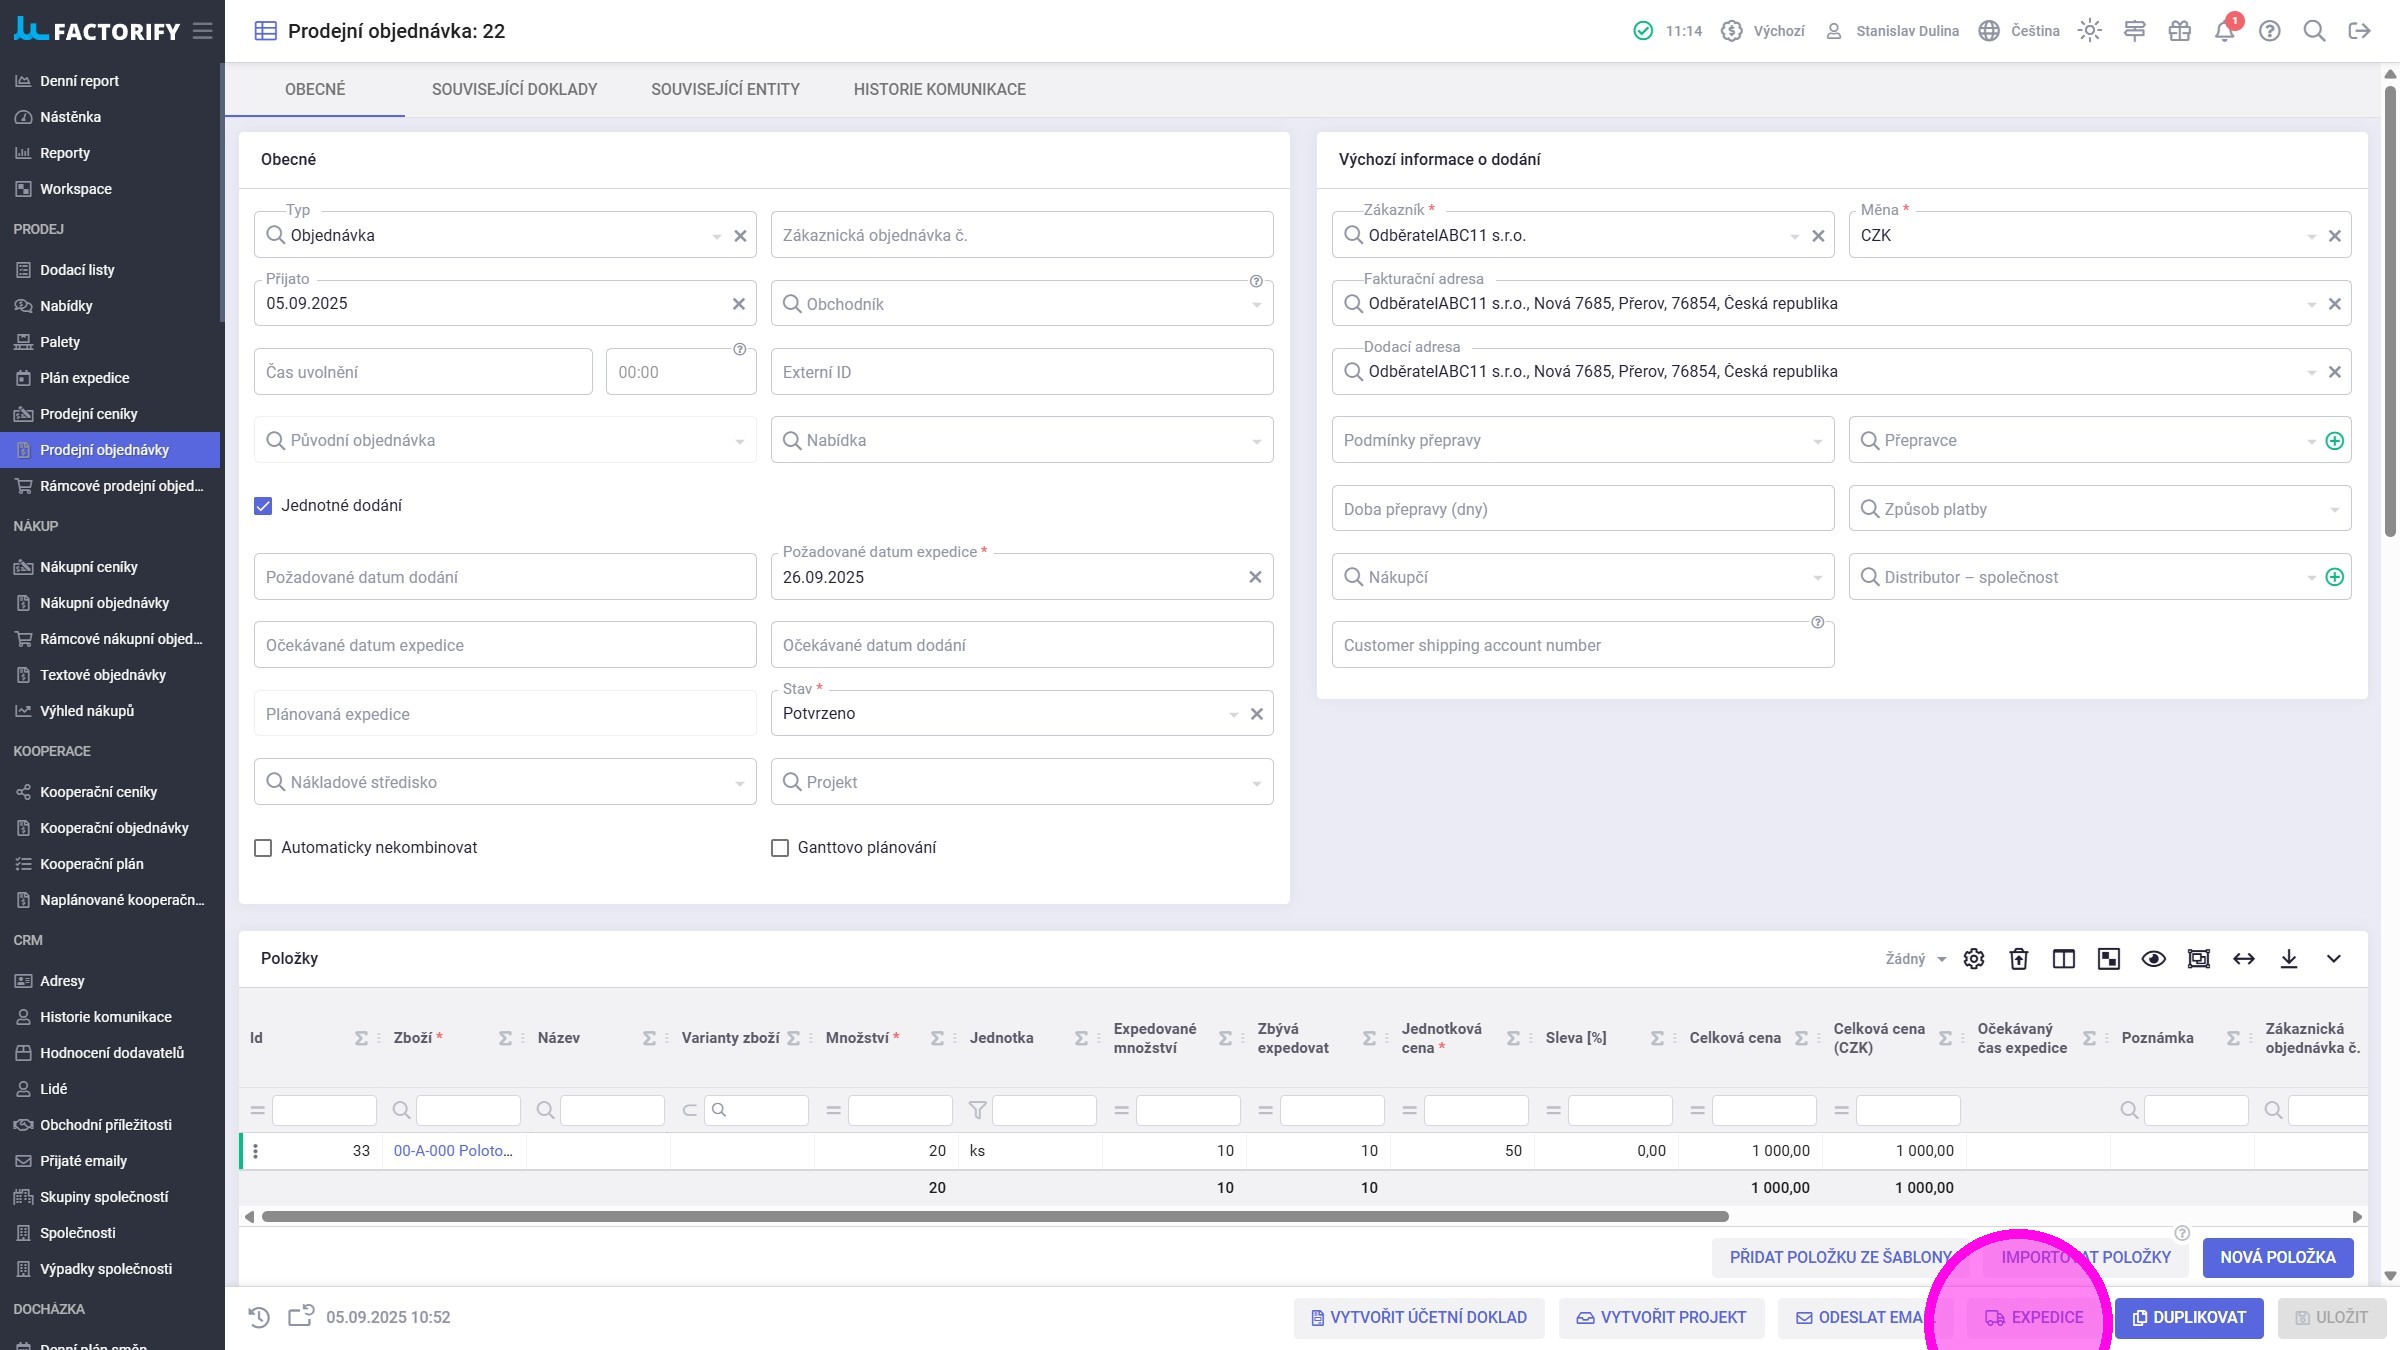Check the Ganttovo plánování checkbox

tap(780, 848)
